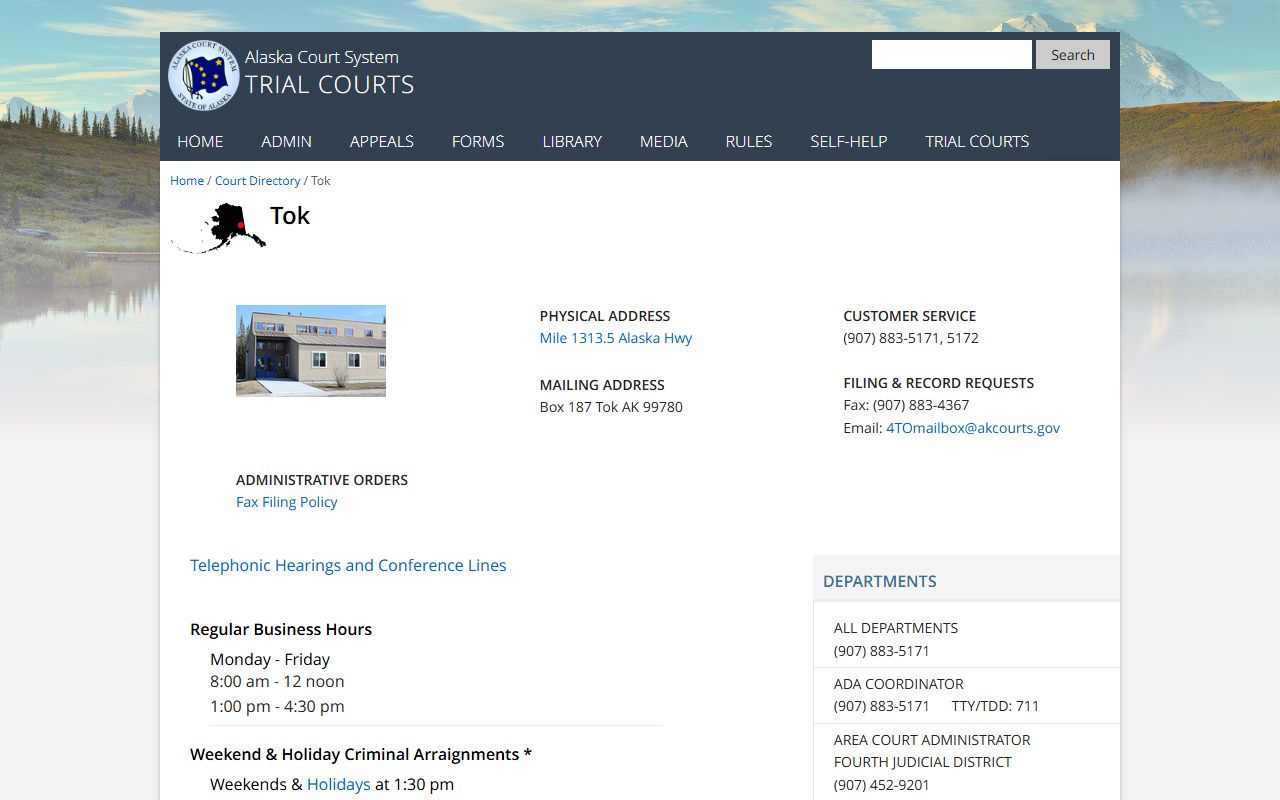
Task: Click the ALL DEPARTMENTS entry
Action: click(896, 628)
